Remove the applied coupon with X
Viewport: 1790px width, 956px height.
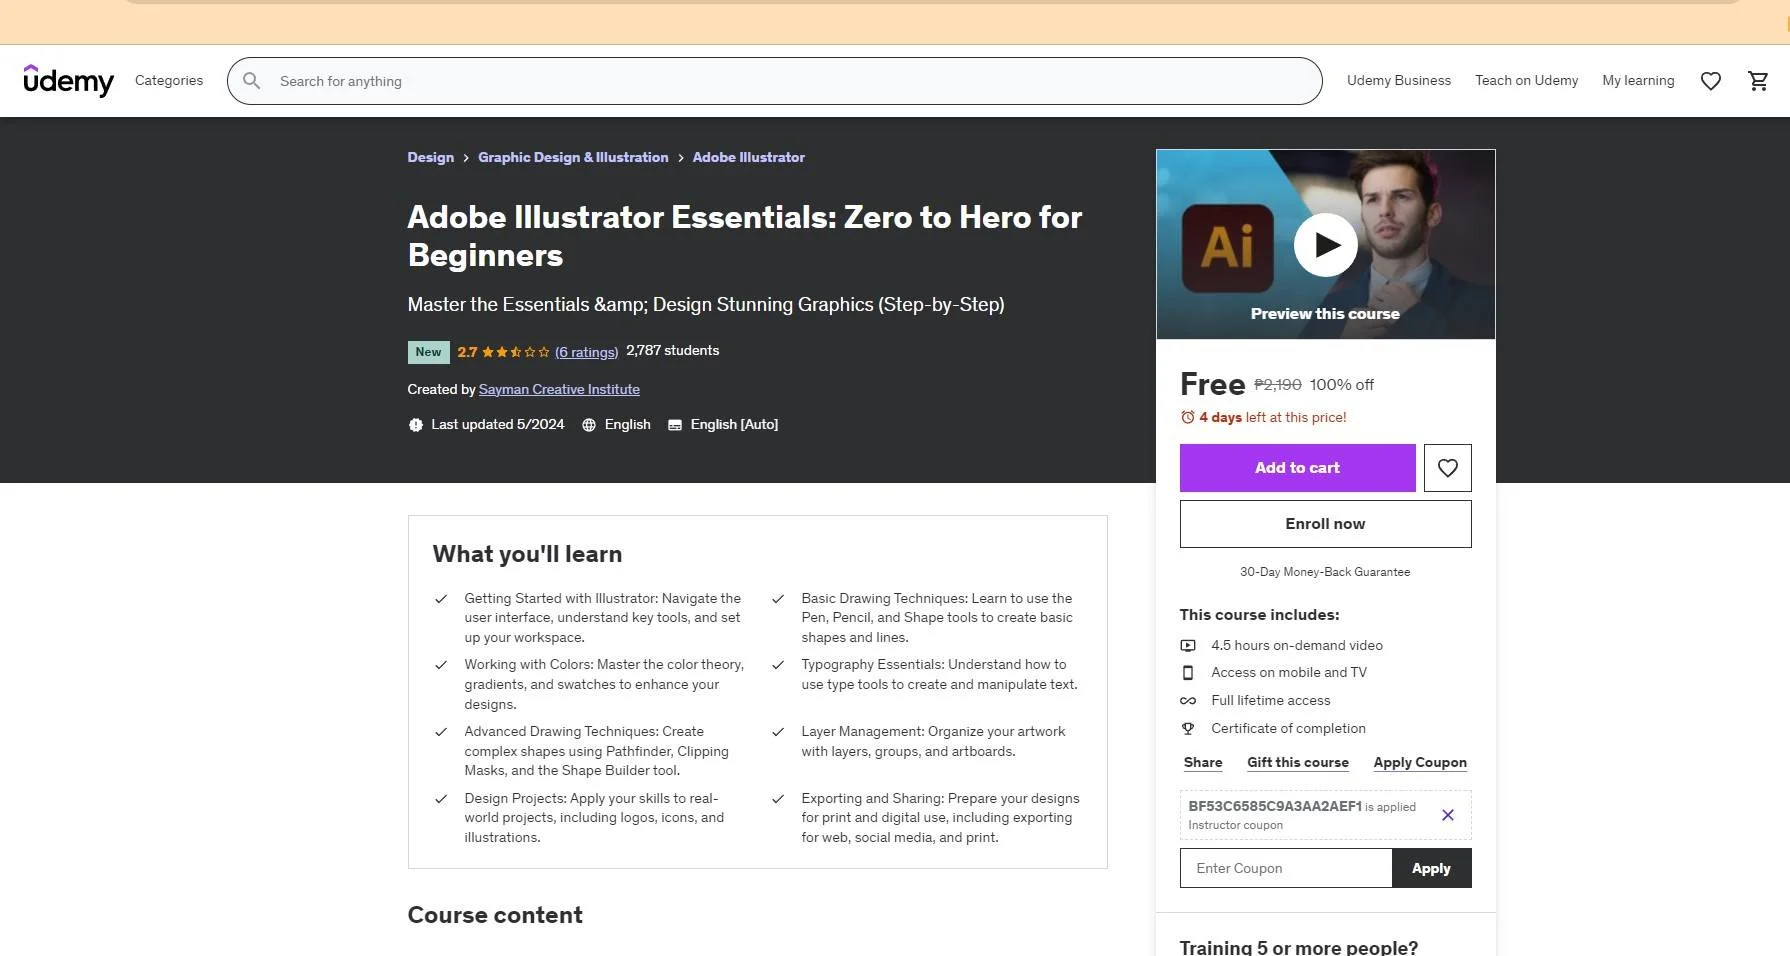pos(1447,815)
